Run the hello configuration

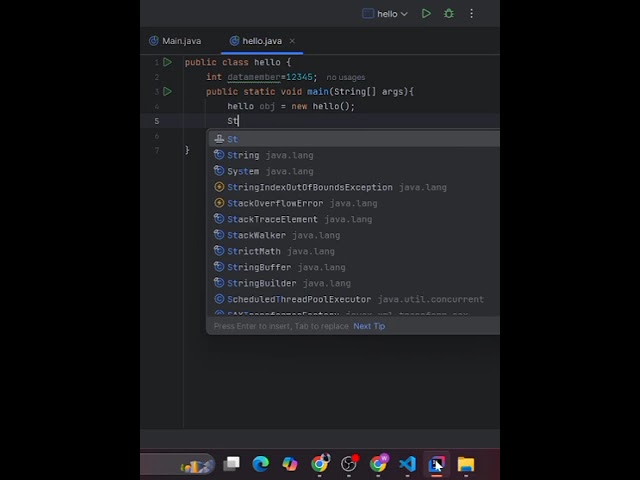[426, 14]
